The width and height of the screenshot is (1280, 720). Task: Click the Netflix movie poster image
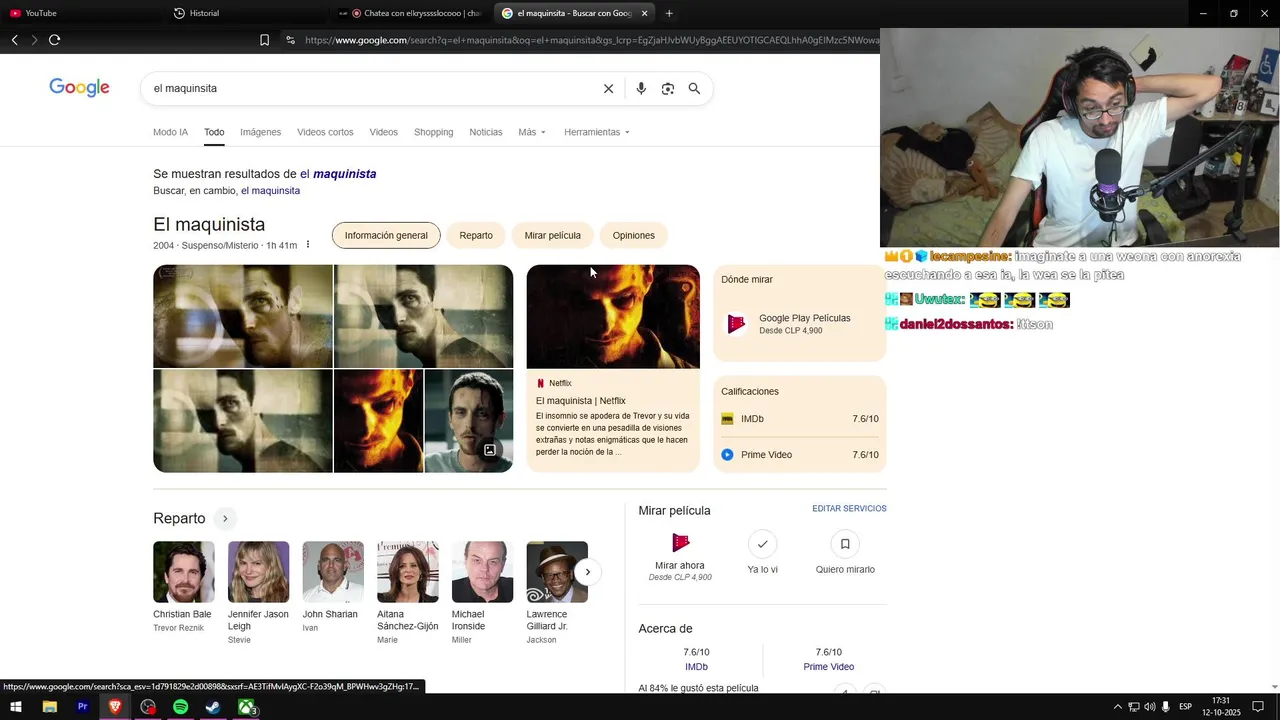point(613,317)
